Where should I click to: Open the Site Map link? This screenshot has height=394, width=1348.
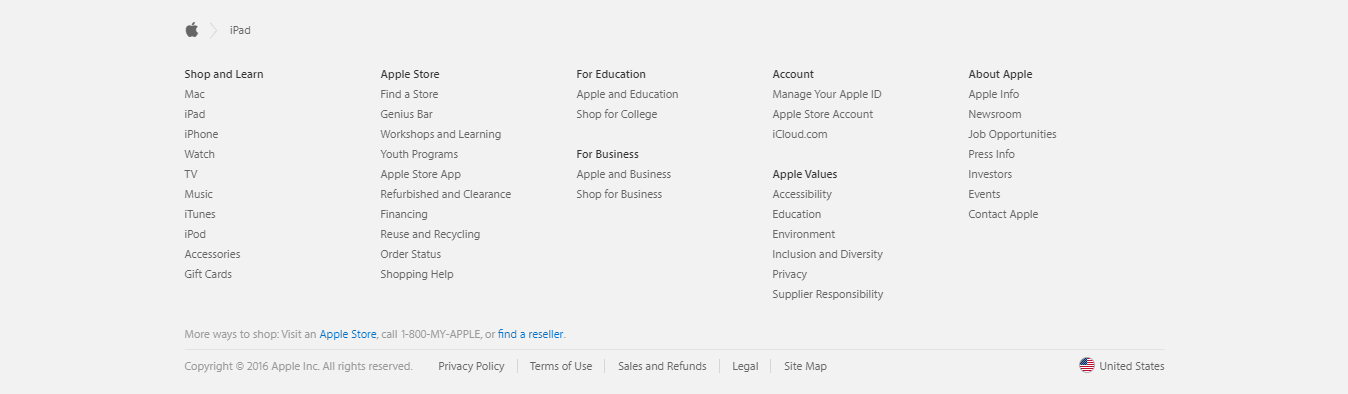point(805,366)
